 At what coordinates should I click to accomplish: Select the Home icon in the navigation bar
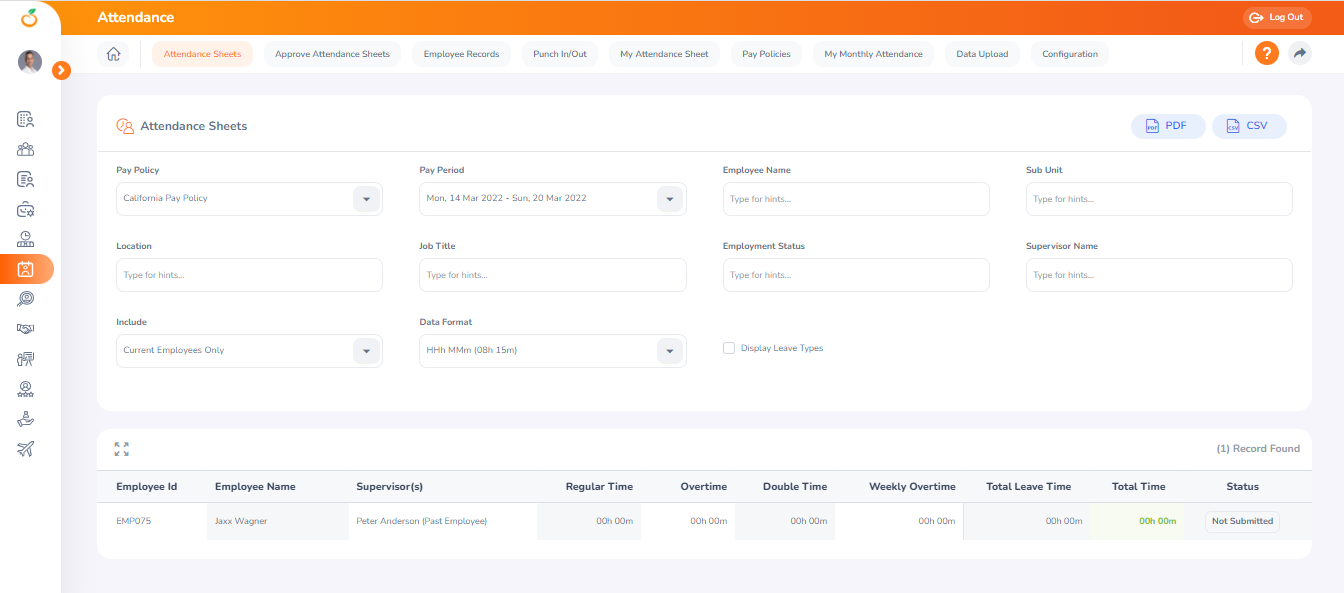click(x=114, y=54)
